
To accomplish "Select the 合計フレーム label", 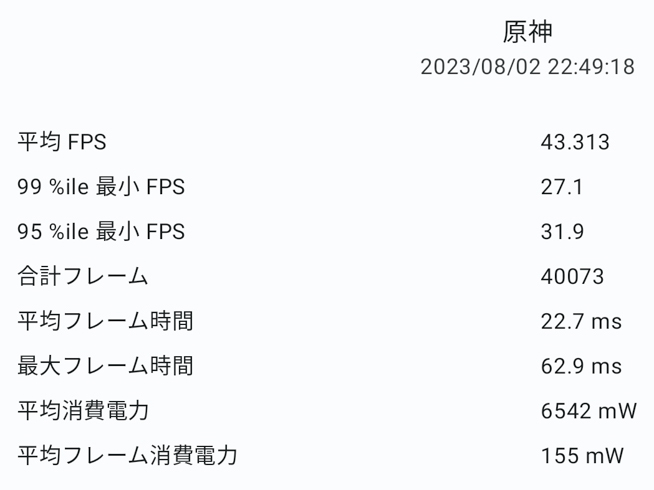I will [83, 277].
